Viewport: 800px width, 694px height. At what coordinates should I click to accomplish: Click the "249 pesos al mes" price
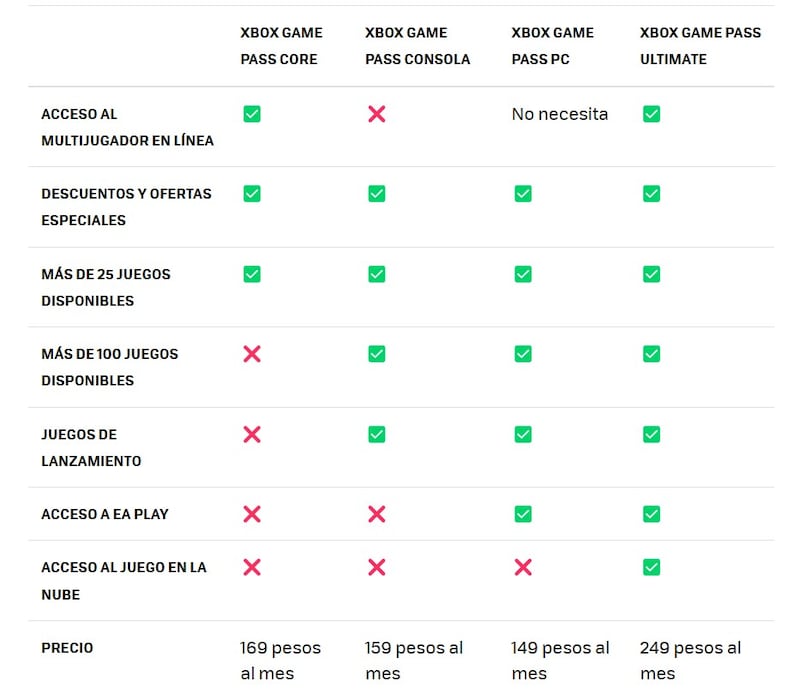(690, 660)
